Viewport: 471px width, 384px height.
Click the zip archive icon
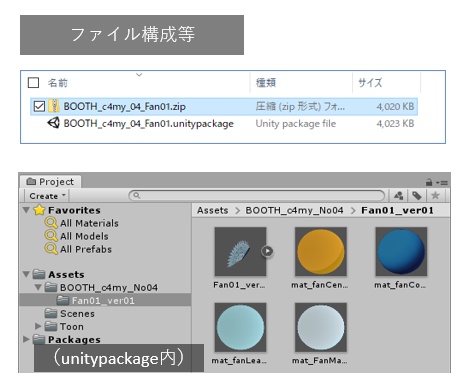coord(53,106)
